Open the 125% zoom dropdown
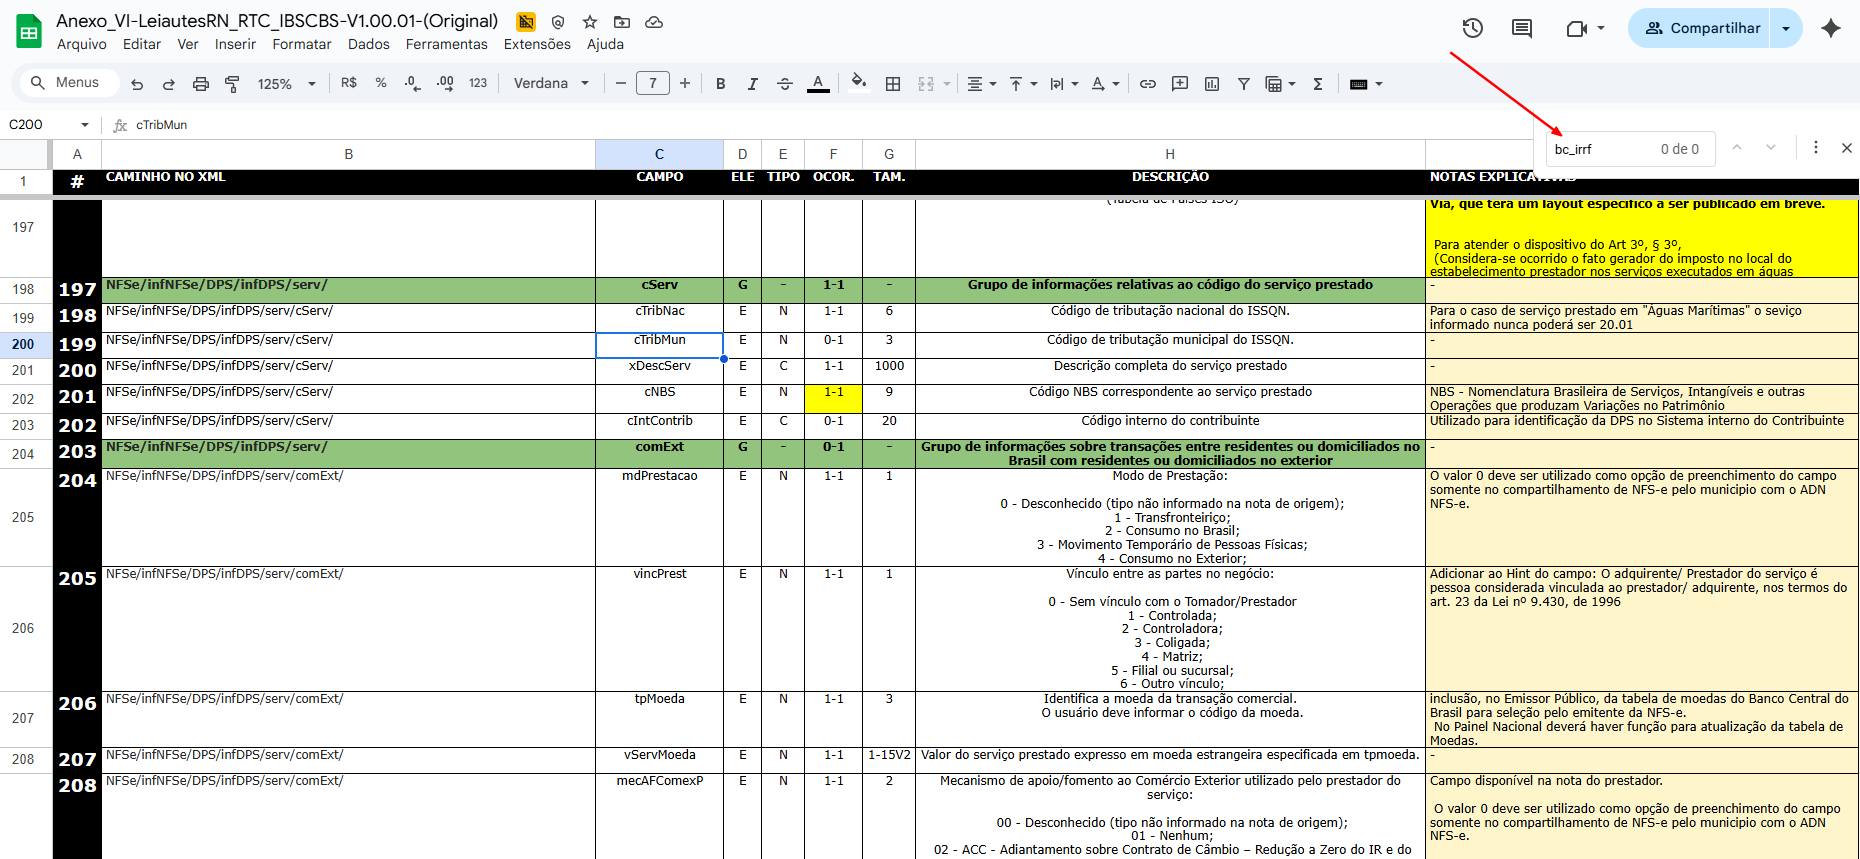Image resolution: width=1860 pixels, height=859 pixels. [286, 84]
